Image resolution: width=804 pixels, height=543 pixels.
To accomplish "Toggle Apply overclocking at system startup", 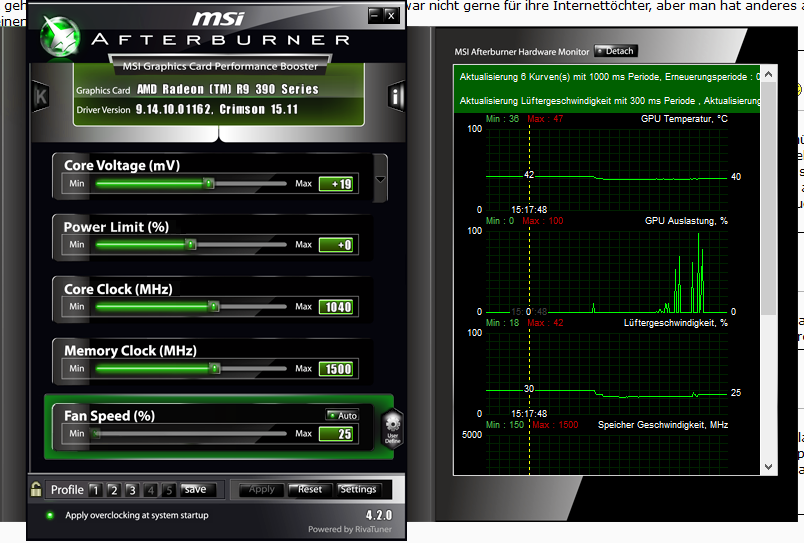I will click(50, 515).
